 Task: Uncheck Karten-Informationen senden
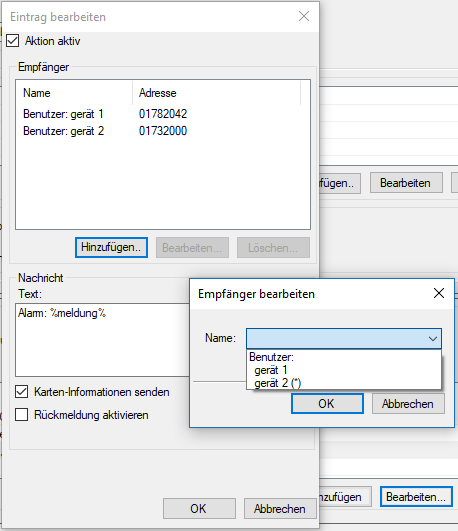(x=21, y=392)
